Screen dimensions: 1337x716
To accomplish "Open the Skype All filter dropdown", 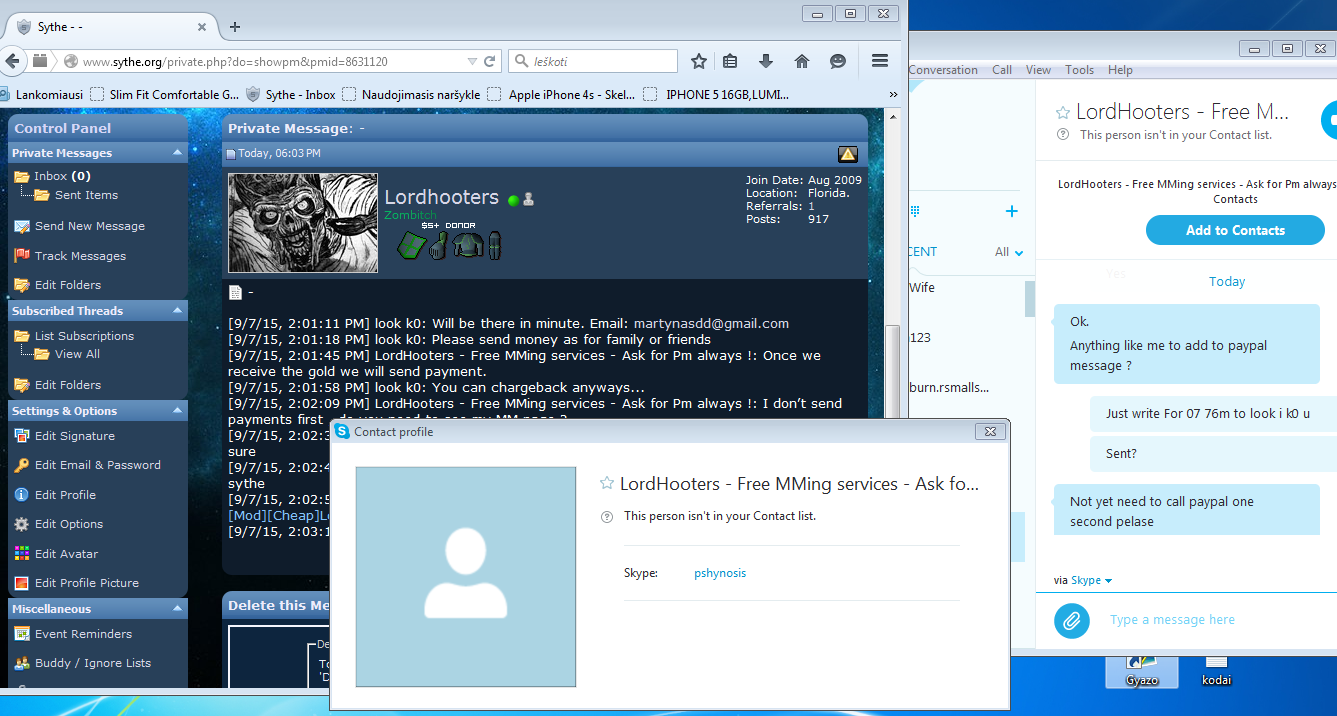I will (x=1009, y=252).
